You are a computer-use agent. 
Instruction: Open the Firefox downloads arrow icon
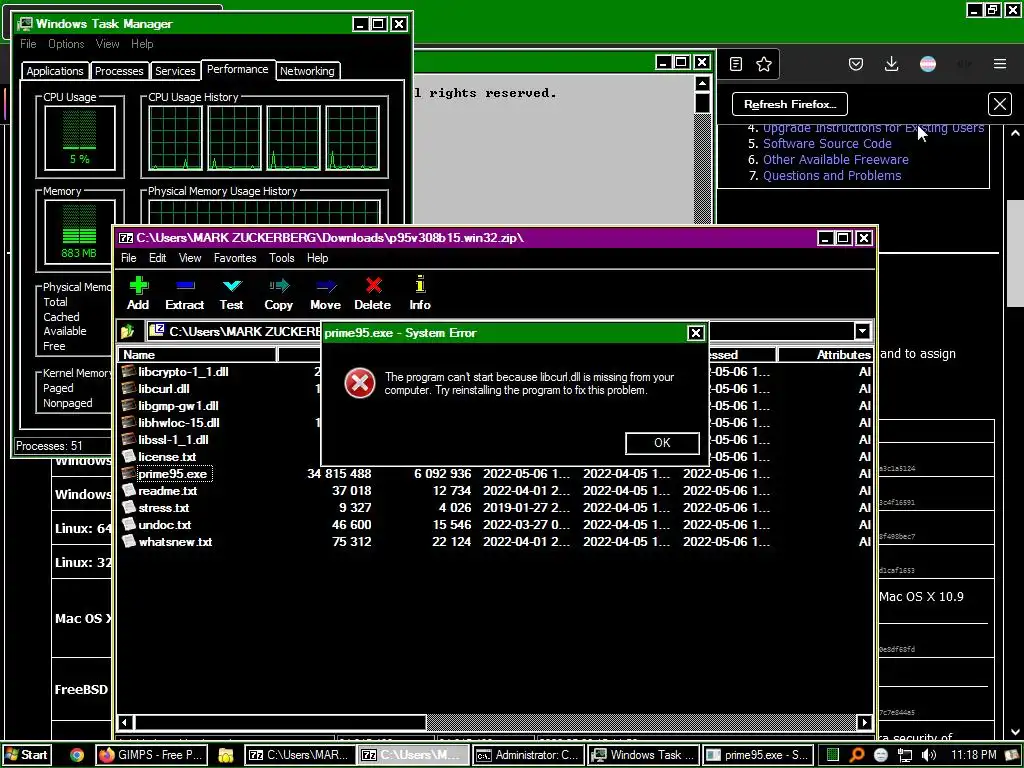[x=891, y=64]
